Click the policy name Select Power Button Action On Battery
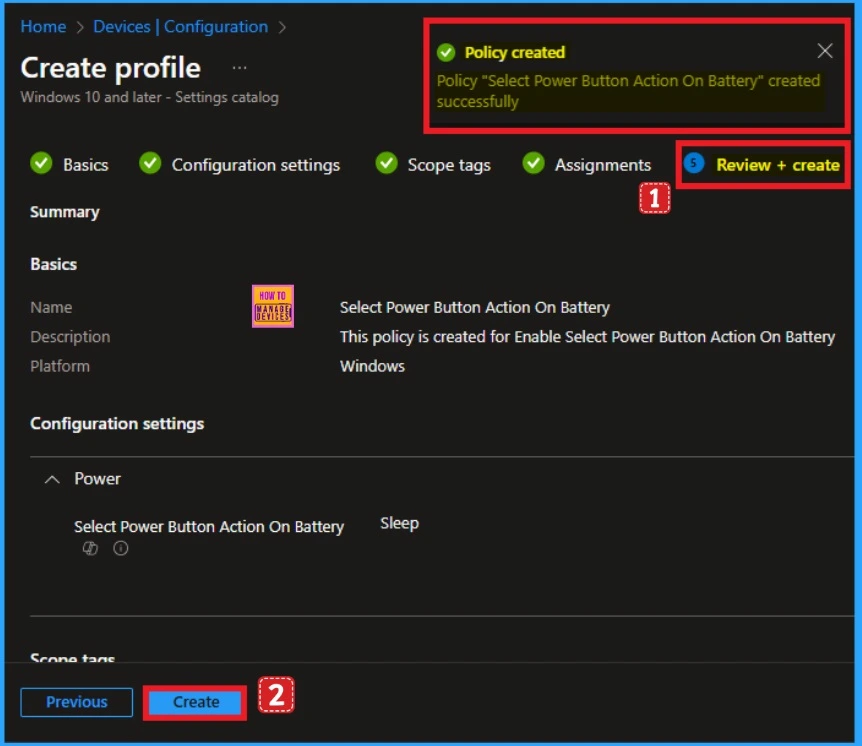 click(x=474, y=307)
